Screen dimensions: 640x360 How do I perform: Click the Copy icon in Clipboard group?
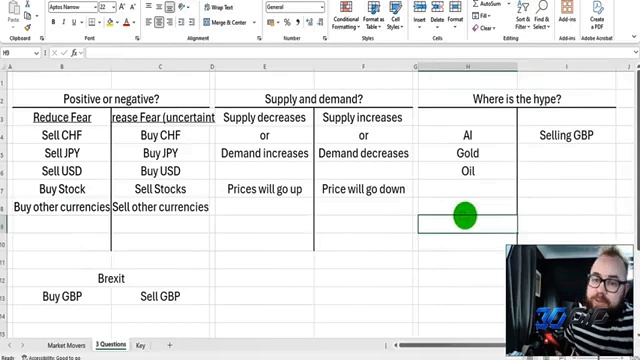pos(27,16)
